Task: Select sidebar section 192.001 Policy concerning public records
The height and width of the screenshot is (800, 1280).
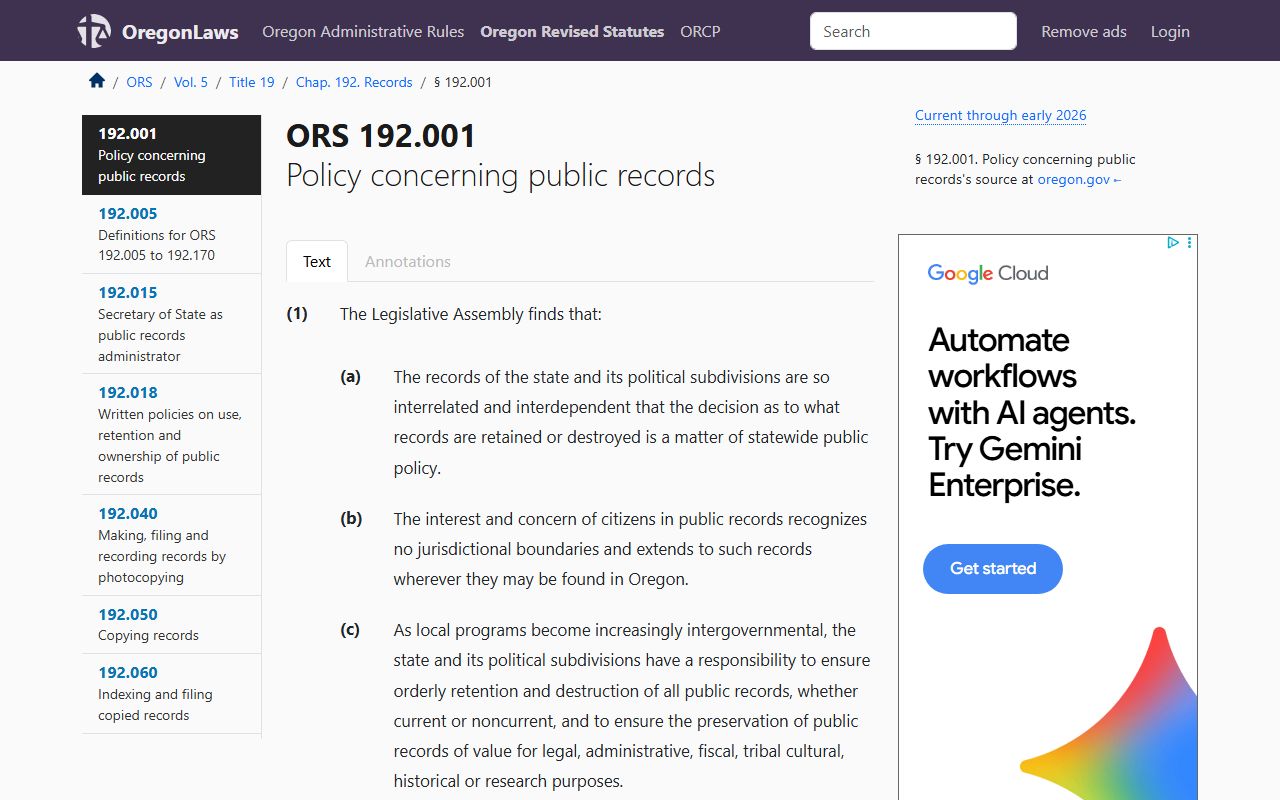Action: click(171, 155)
